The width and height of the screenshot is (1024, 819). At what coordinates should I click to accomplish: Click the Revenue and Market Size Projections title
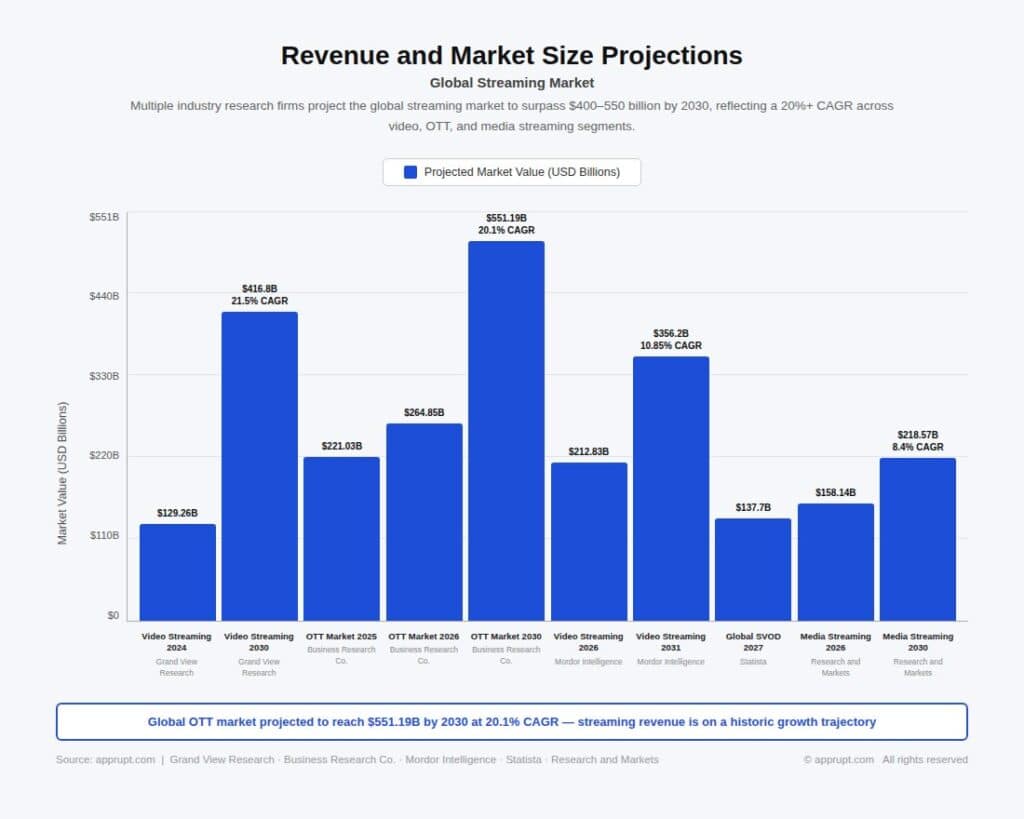tap(511, 55)
